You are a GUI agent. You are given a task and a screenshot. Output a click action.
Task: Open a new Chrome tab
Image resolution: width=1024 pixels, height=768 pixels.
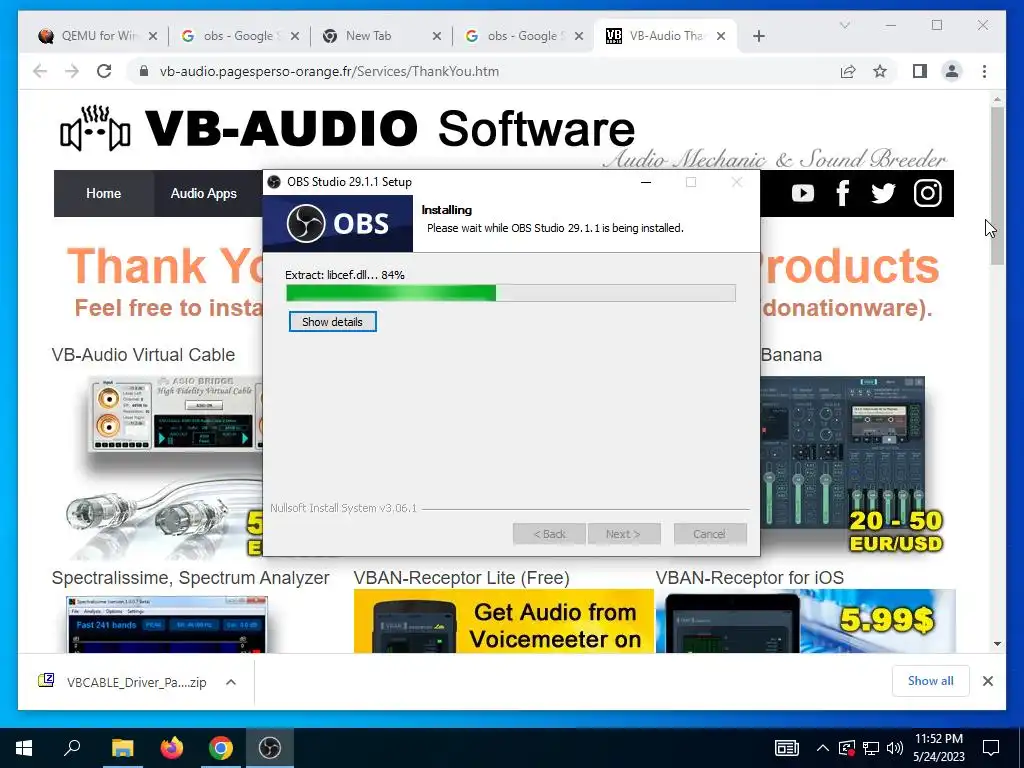coord(758,36)
